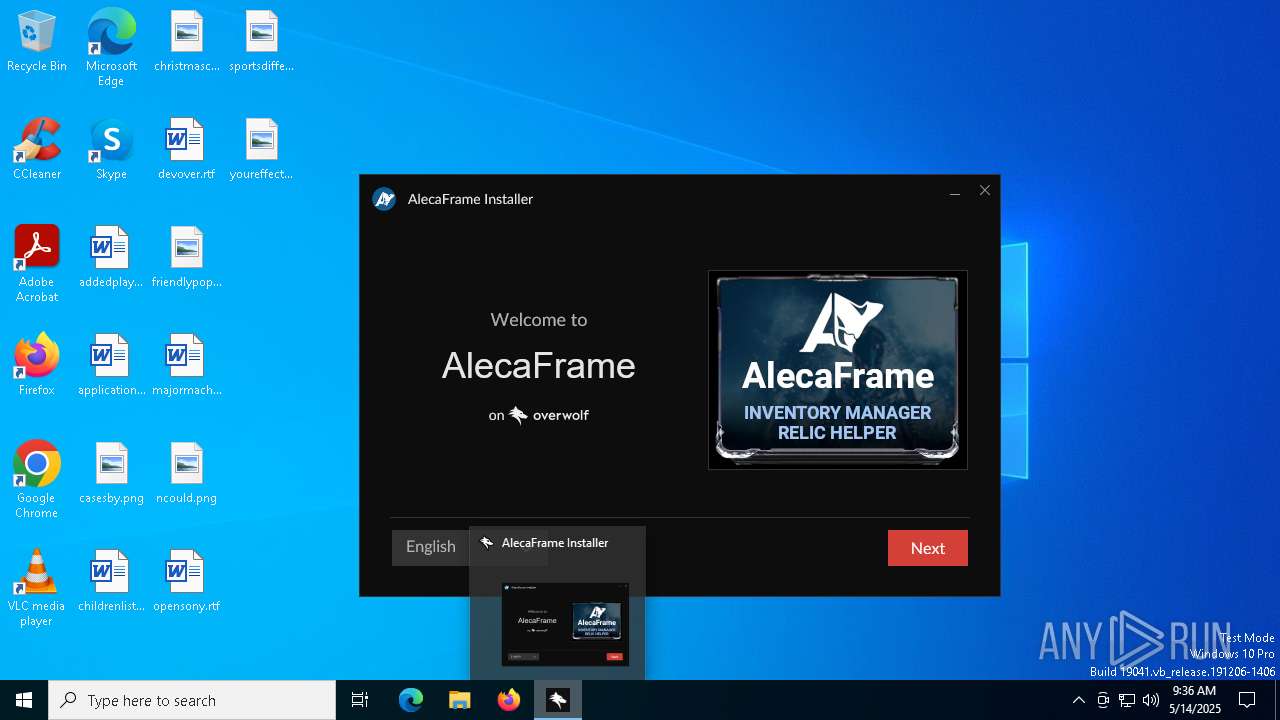Select the application... Word document
Image resolution: width=1280 pixels, height=720 pixels.
coord(111,365)
